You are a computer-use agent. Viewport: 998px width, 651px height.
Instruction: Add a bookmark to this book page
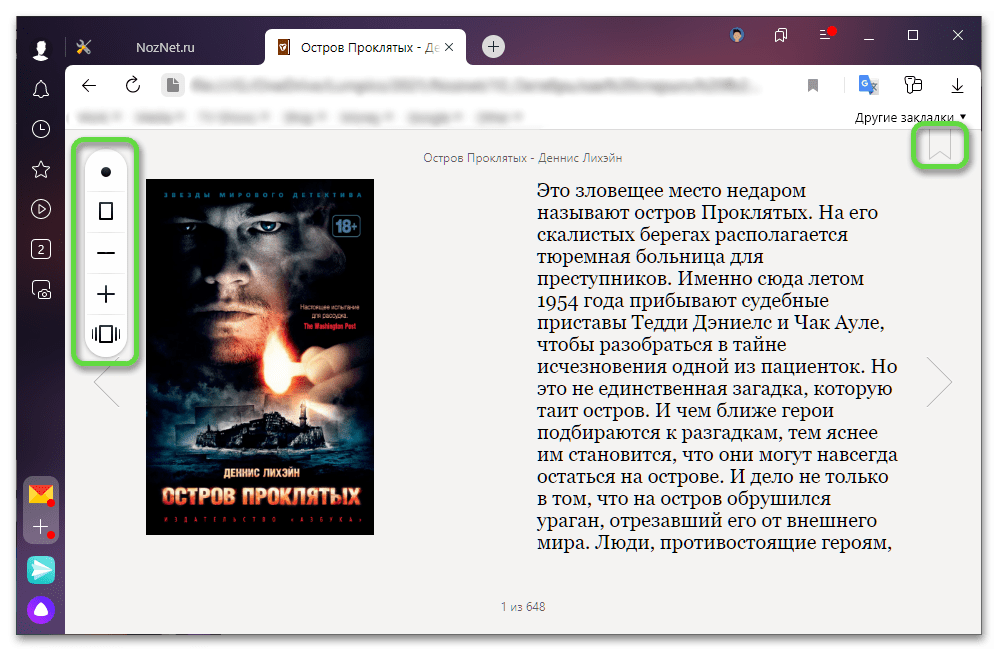click(939, 147)
